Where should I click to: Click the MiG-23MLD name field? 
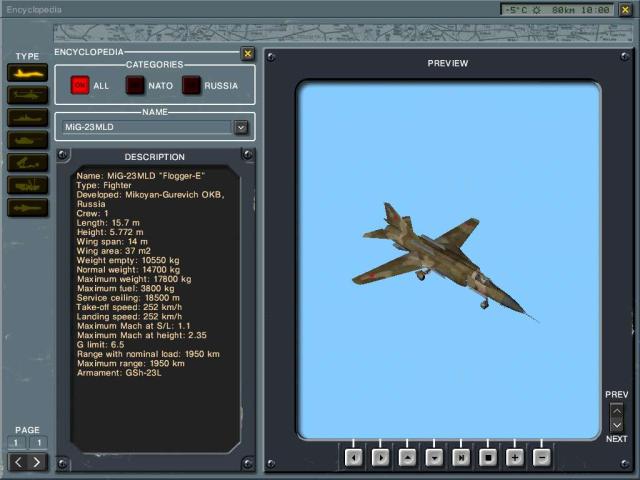pyautogui.click(x=147, y=127)
